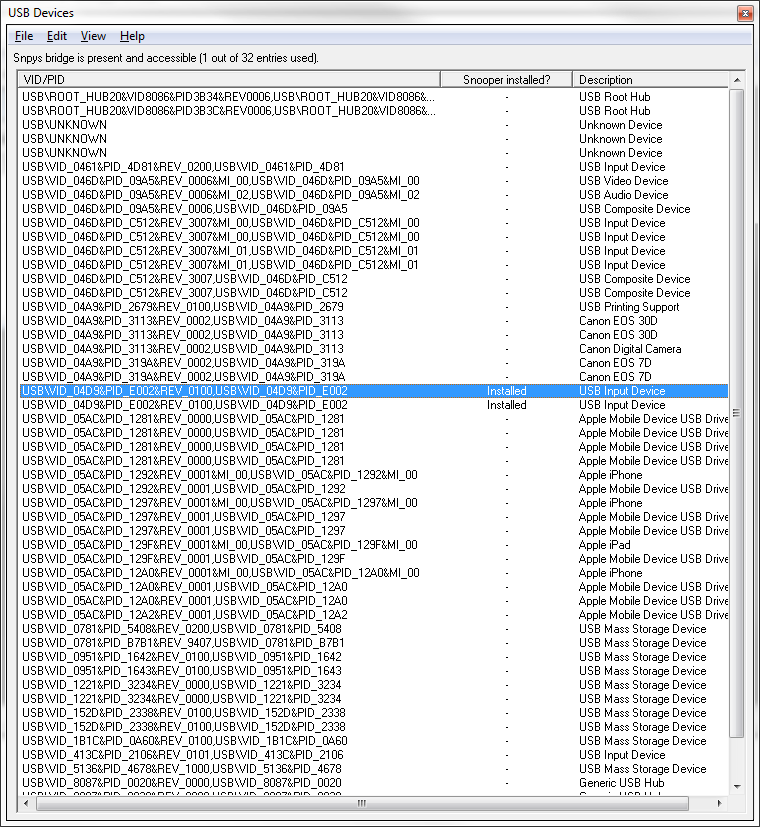This screenshot has width=760, height=827.
Task: Click the vertical scrollbar down arrow
Action: click(x=737, y=786)
